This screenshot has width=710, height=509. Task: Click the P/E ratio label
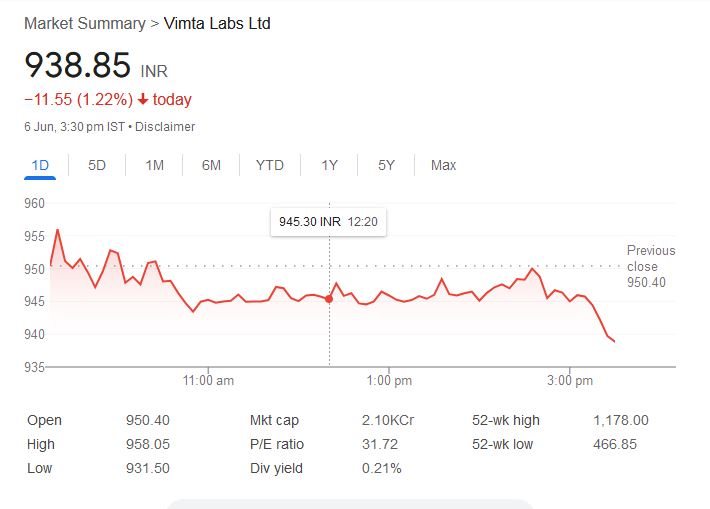[x=277, y=444]
